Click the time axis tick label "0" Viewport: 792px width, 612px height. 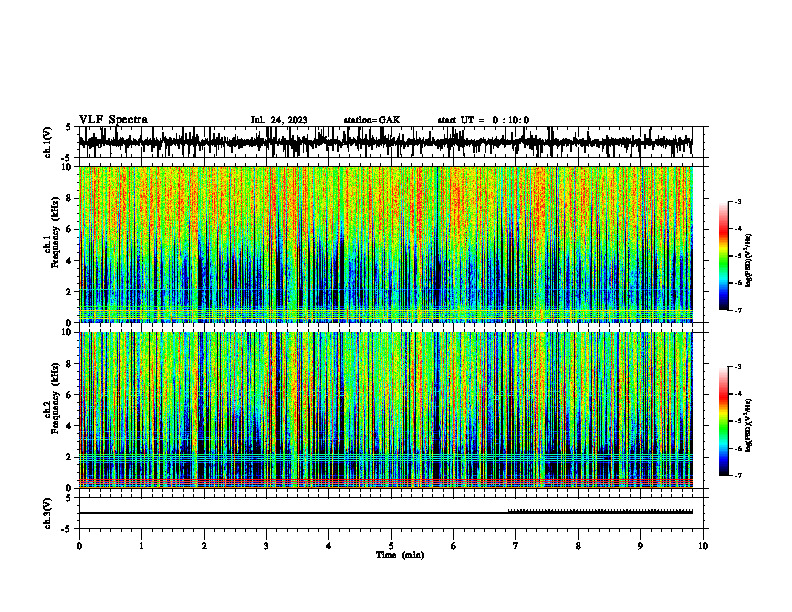[x=79, y=546]
